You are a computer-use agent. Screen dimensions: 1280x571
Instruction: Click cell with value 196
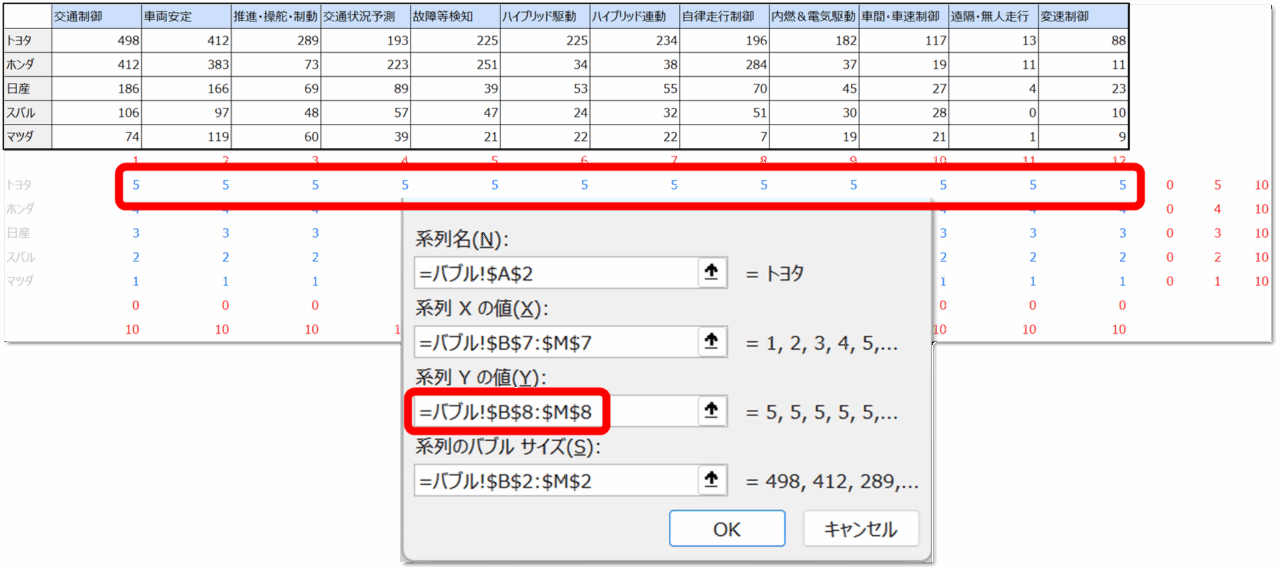pyautogui.click(x=725, y=40)
